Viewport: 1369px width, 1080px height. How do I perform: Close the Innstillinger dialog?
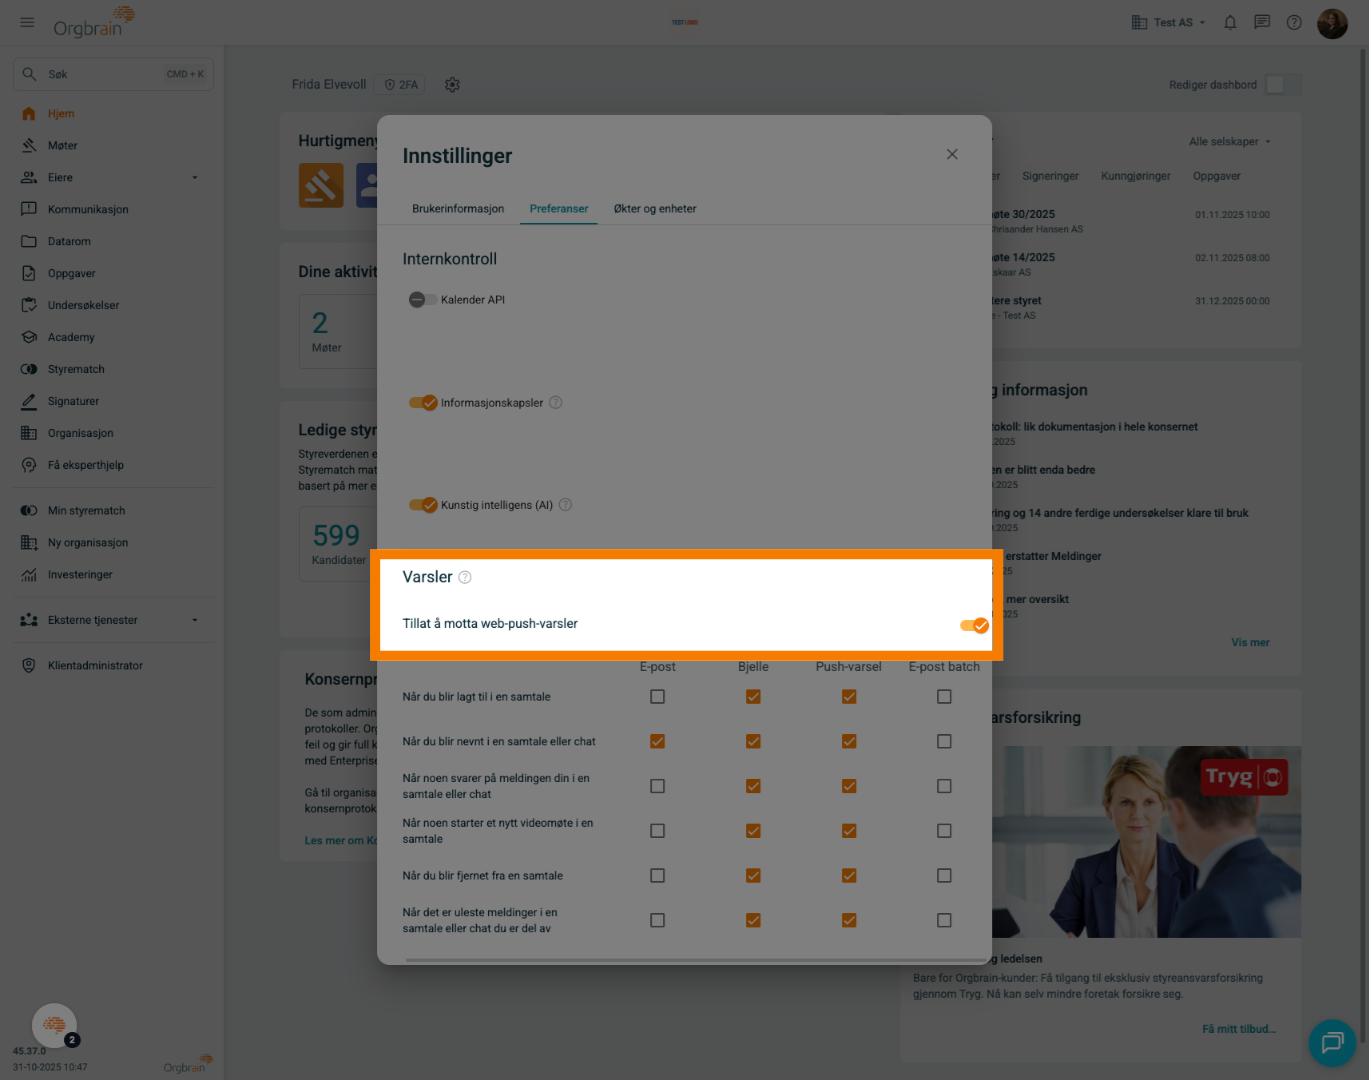[952, 154]
